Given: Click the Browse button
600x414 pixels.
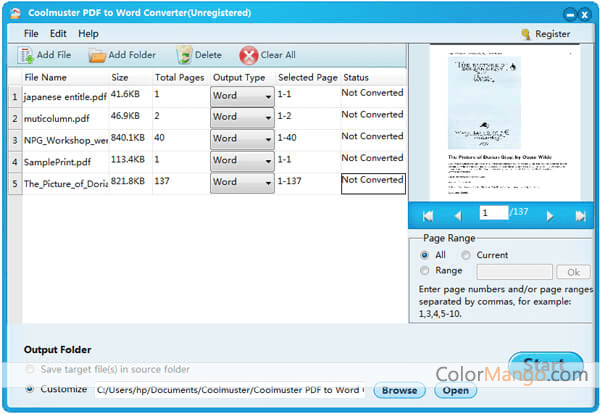Looking at the screenshot, I should 399,390.
